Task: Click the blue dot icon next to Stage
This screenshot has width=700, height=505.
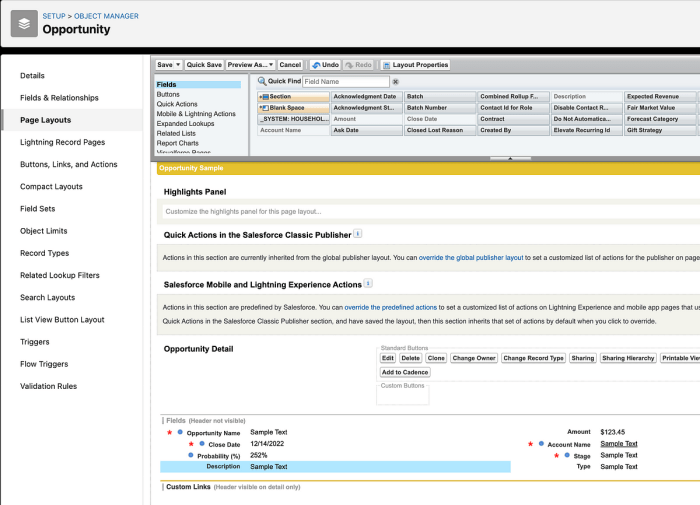Action: click(x=567, y=455)
